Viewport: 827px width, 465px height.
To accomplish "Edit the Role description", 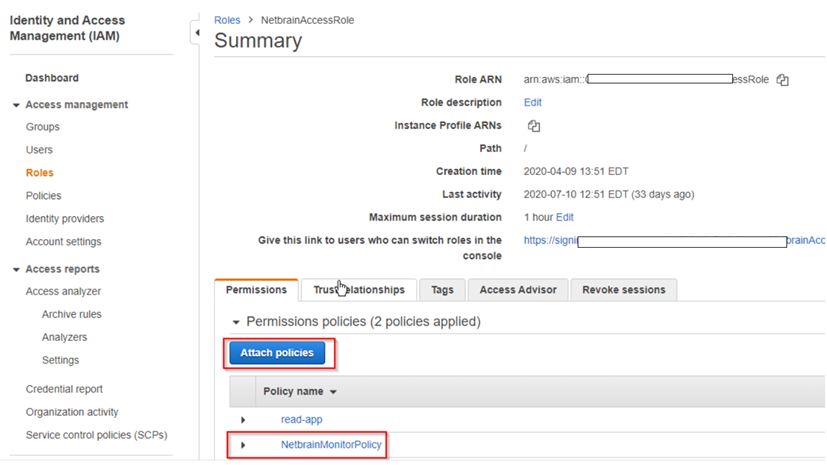I will [533, 103].
